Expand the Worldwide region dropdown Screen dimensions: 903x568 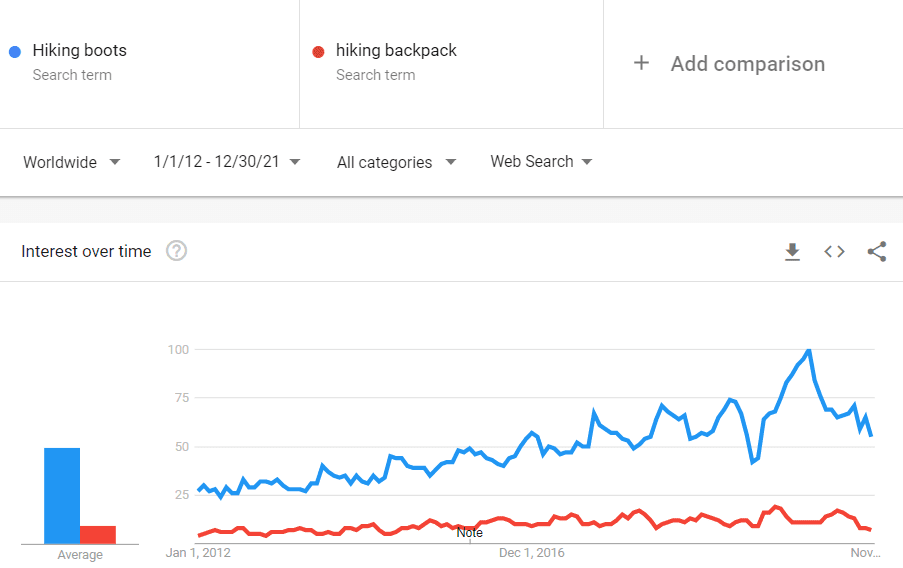click(x=72, y=162)
